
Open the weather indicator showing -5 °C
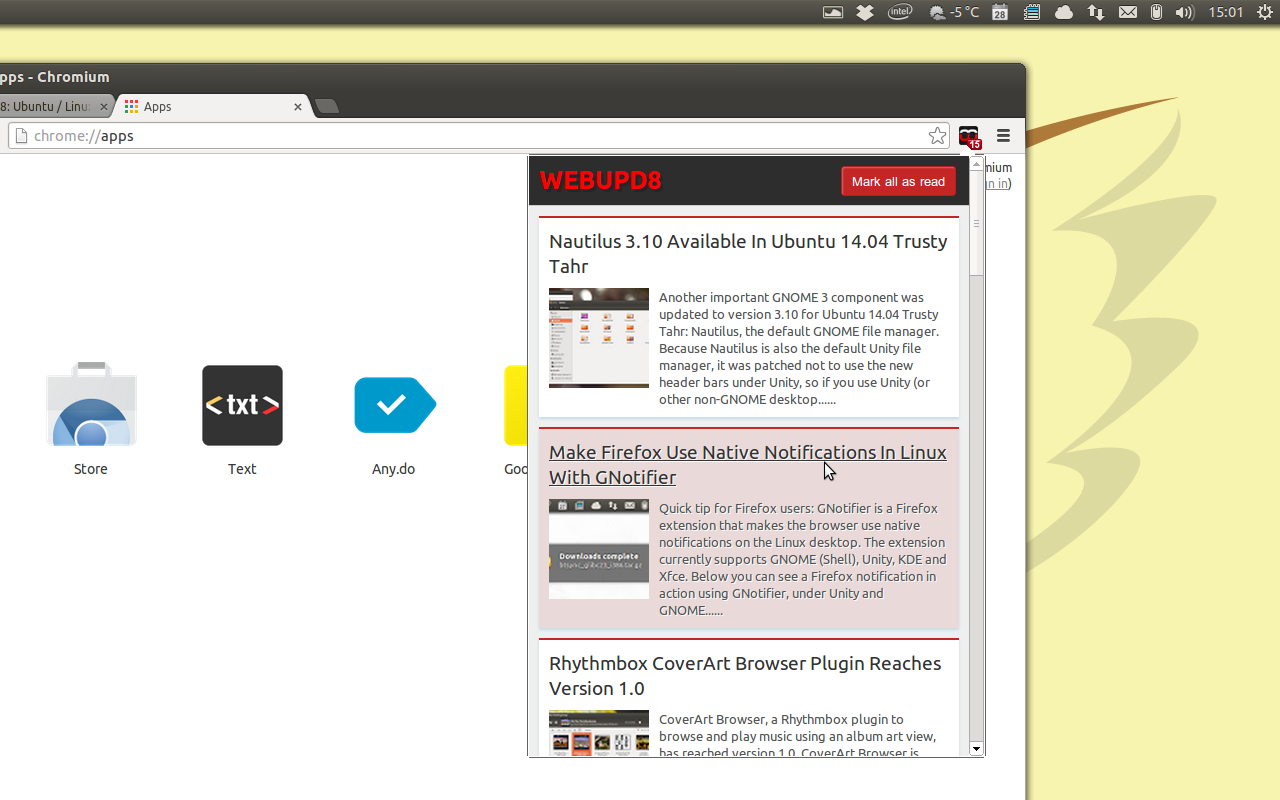click(954, 12)
